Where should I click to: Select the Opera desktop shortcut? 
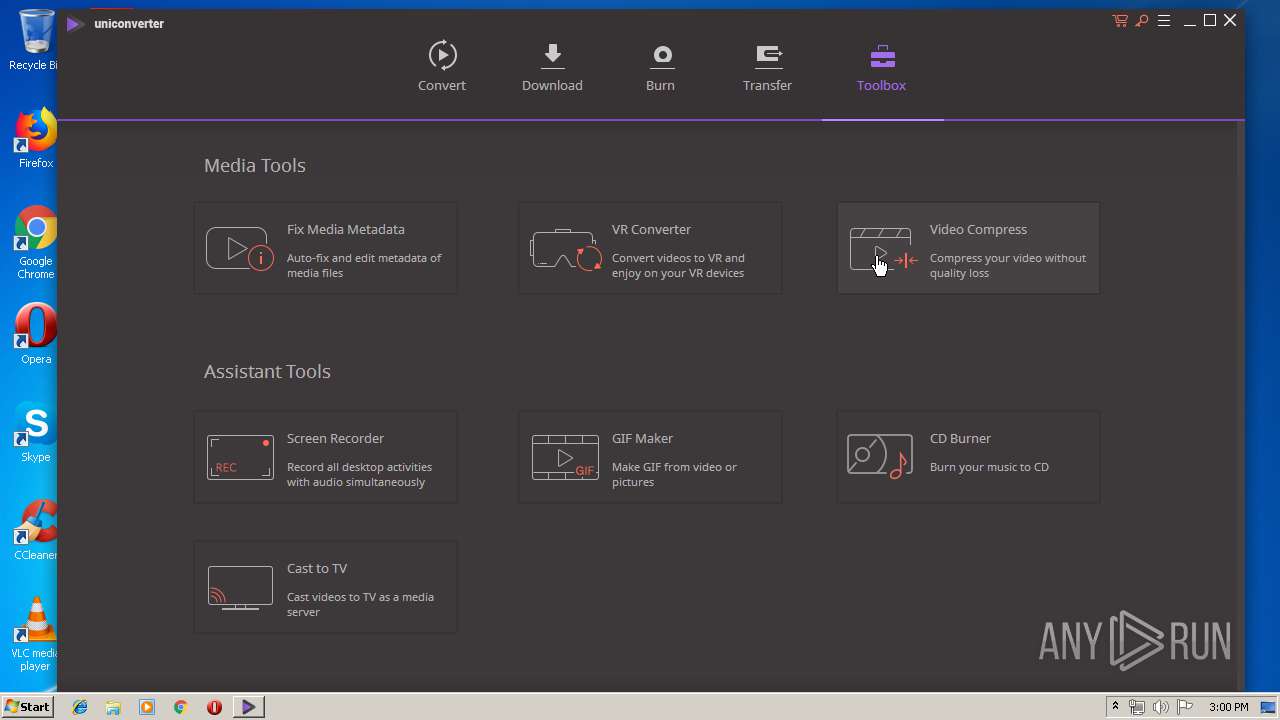(x=36, y=334)
